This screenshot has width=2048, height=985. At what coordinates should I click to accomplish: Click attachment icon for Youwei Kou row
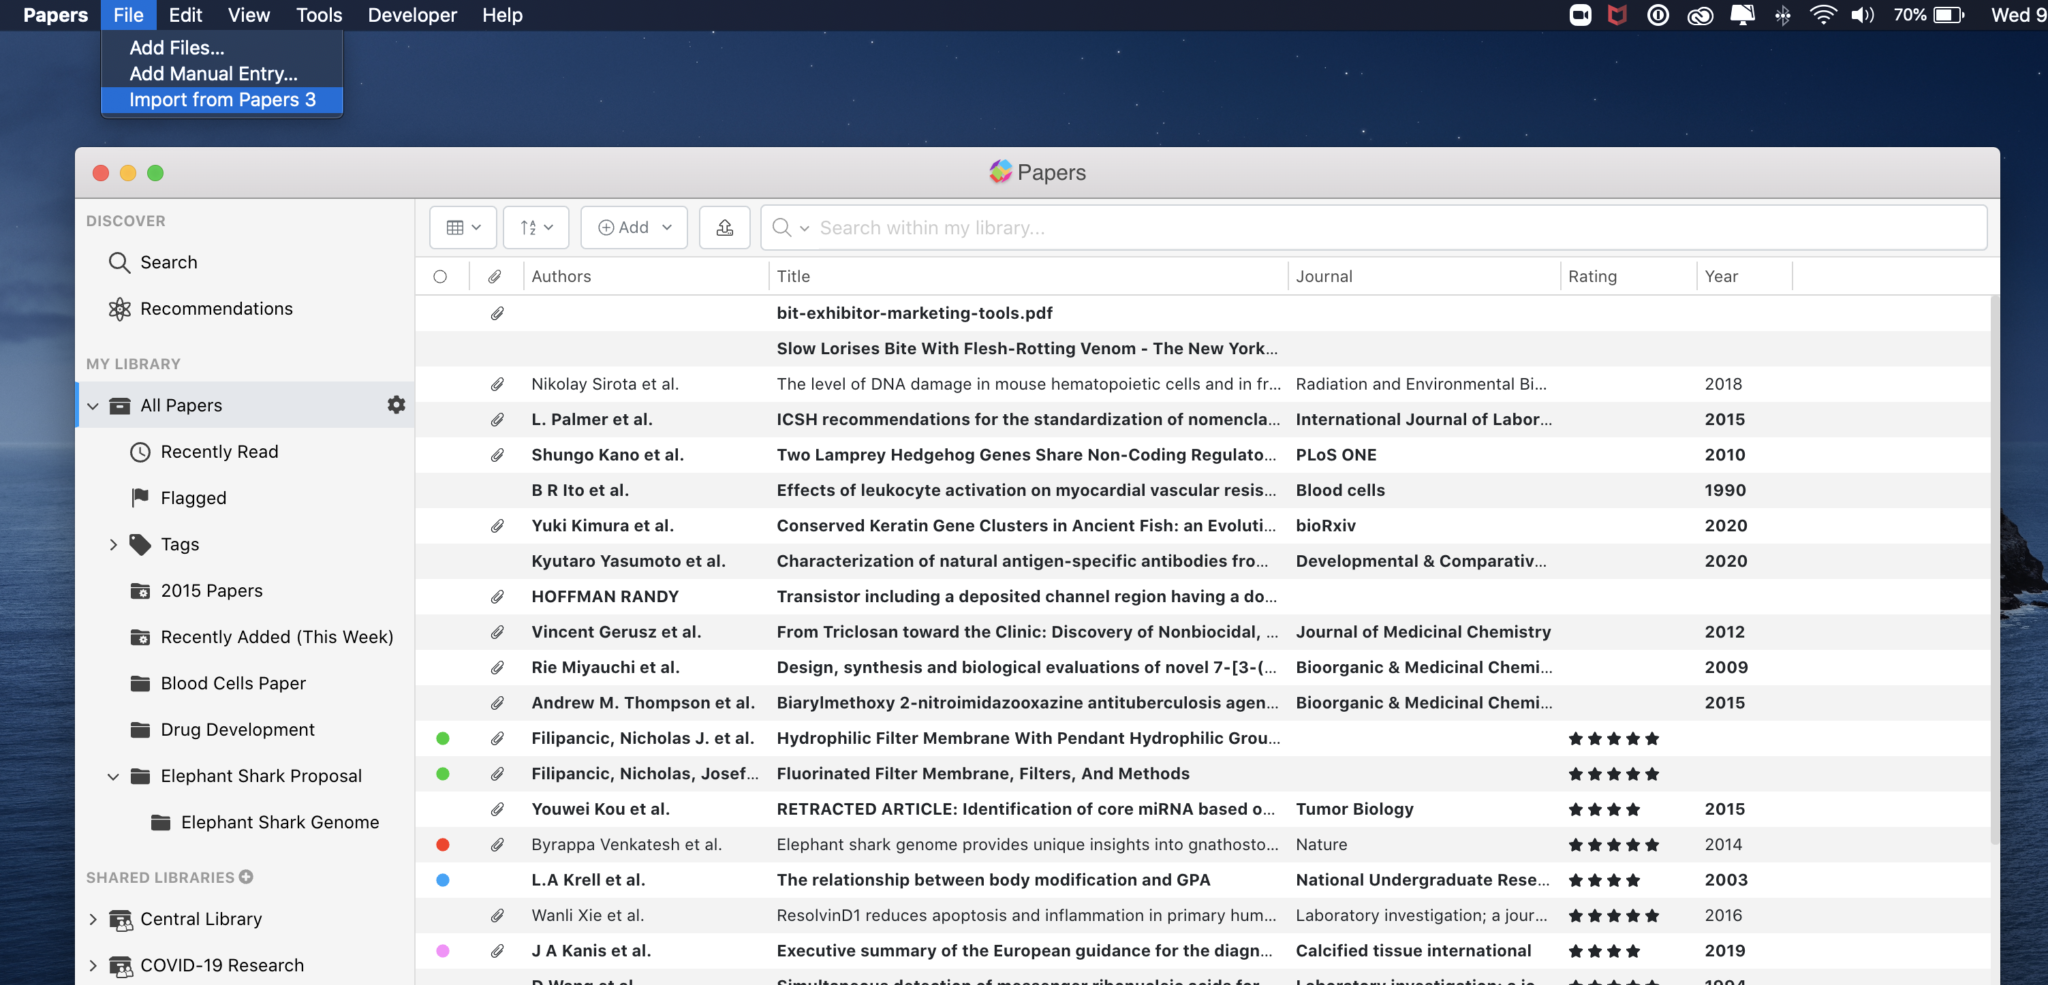point(497,809)
